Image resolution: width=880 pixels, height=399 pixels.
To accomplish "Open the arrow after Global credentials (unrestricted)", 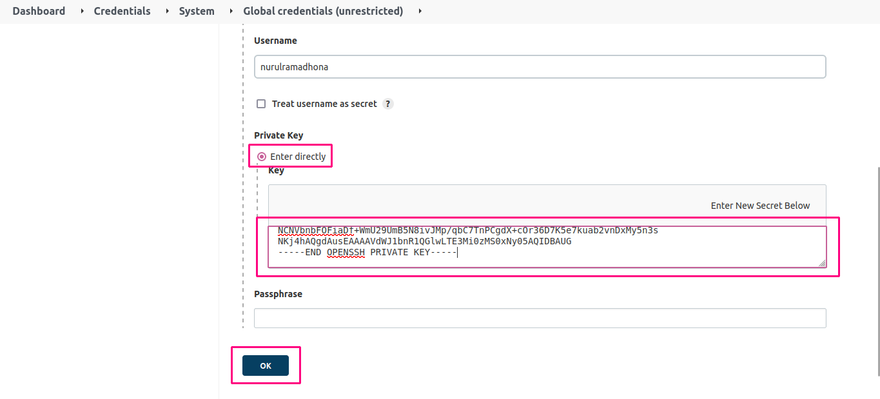I will point(420,11).
